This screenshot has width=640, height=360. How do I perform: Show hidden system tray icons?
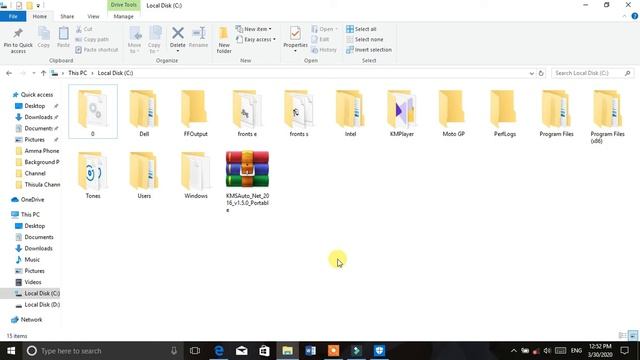513,351
